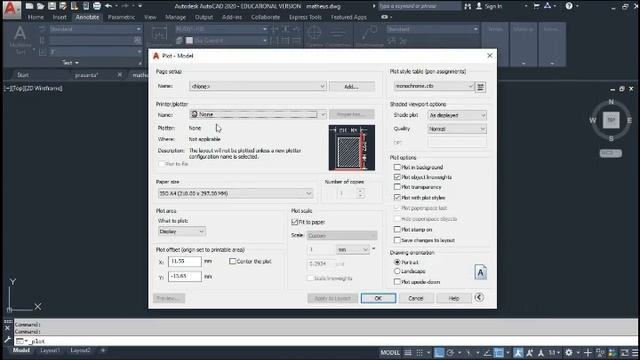This screenshot has width=640, height=360.
Task: Open Quality Normal dropdown
Action: (457, 129)
